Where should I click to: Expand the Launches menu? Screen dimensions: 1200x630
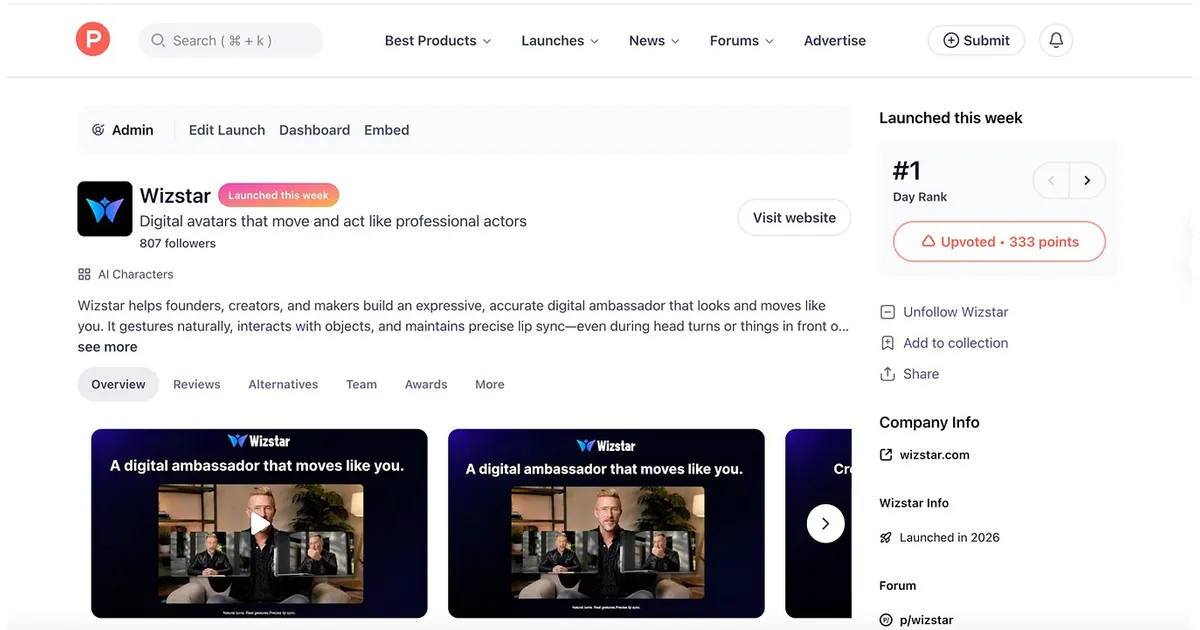(560, 41)
